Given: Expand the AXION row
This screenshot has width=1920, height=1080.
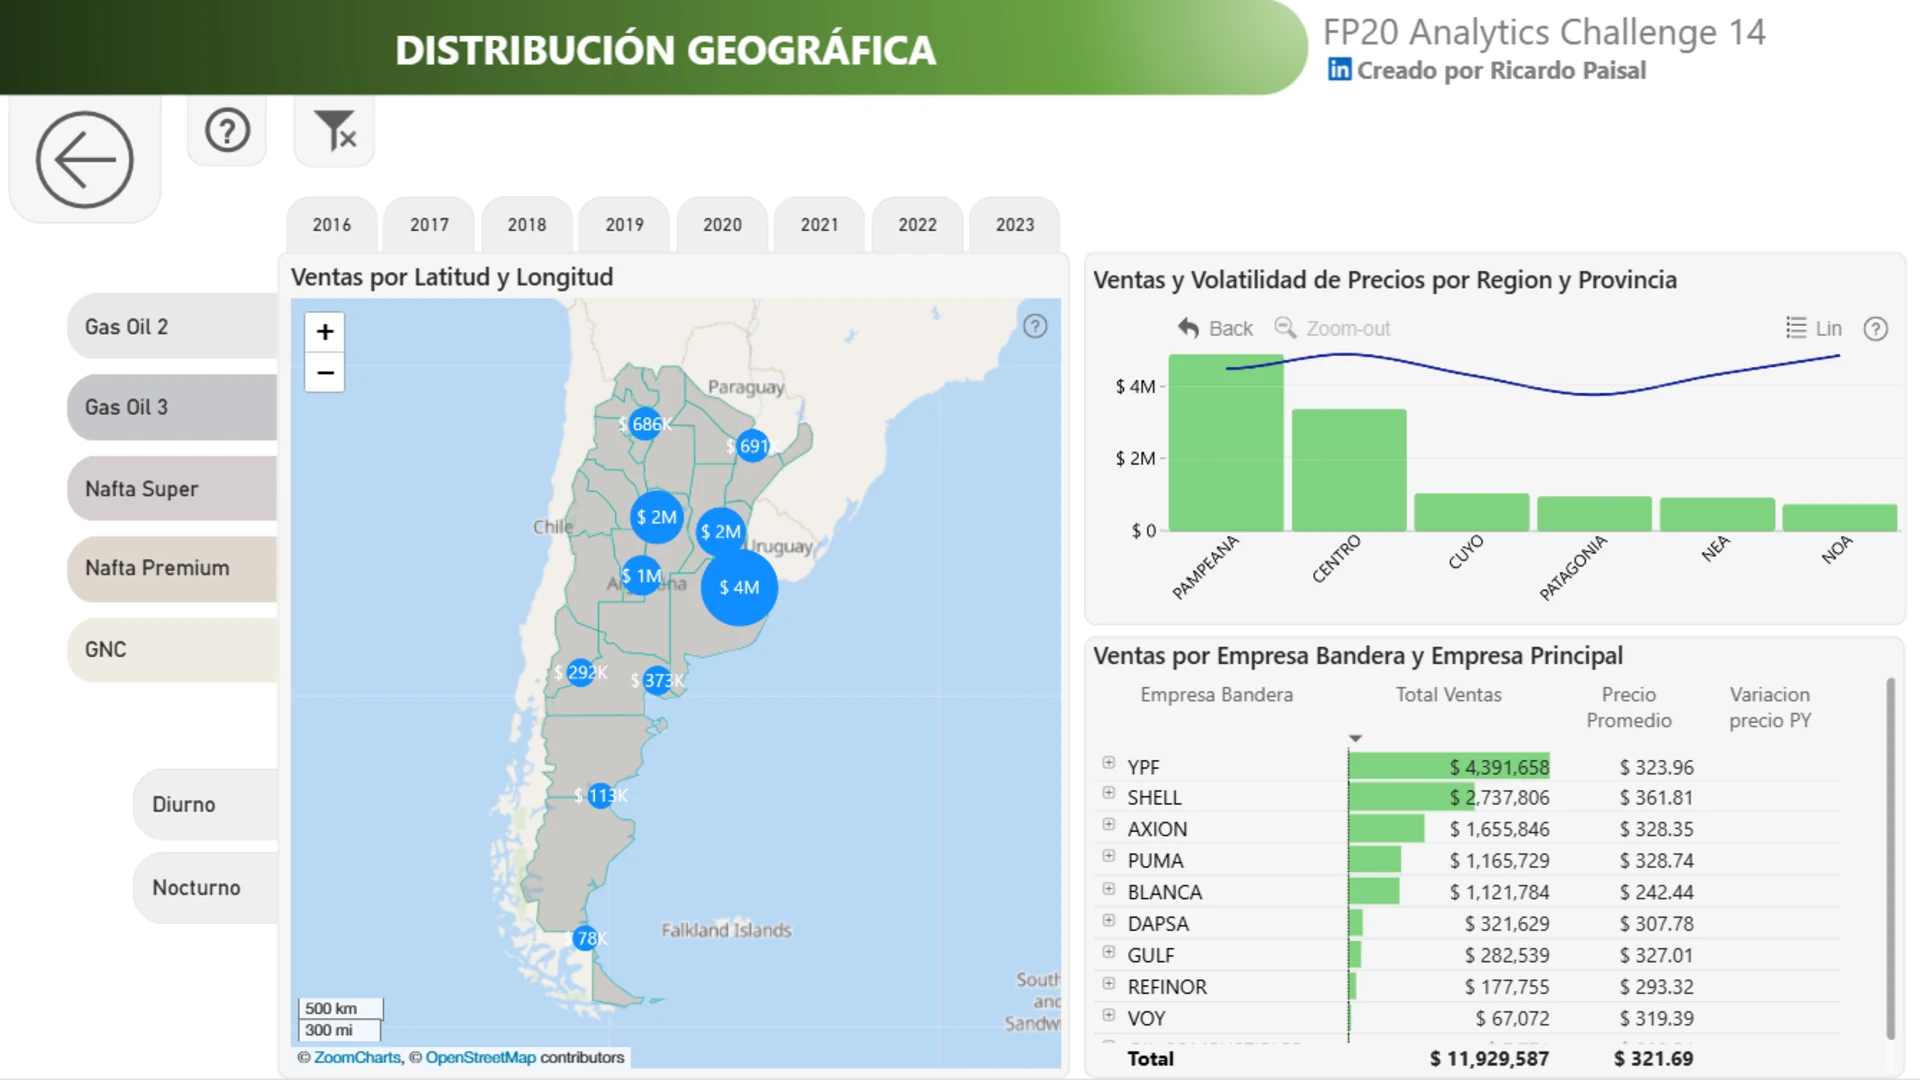Looking at the screenshot, I should tap(1109, 825).
